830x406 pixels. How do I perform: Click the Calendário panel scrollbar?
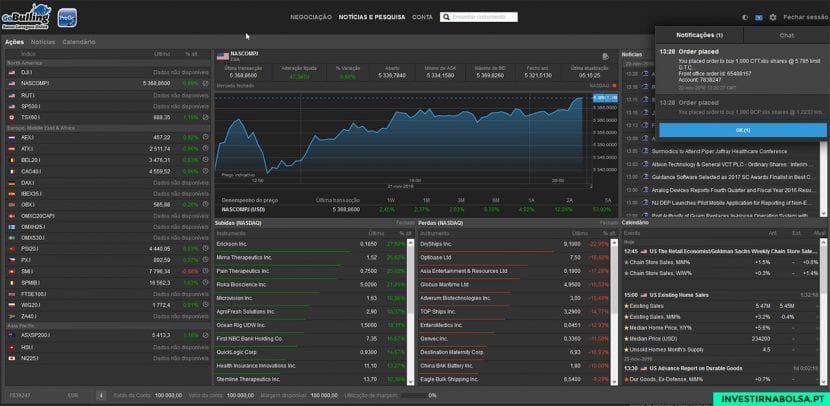click(x=825, y=312)
